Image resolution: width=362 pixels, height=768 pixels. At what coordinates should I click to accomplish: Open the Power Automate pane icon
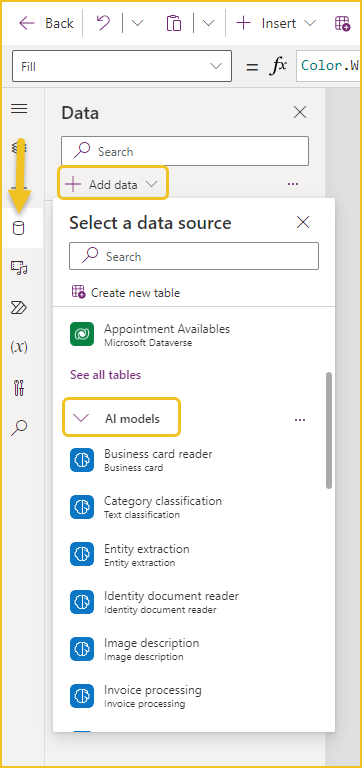19,308
